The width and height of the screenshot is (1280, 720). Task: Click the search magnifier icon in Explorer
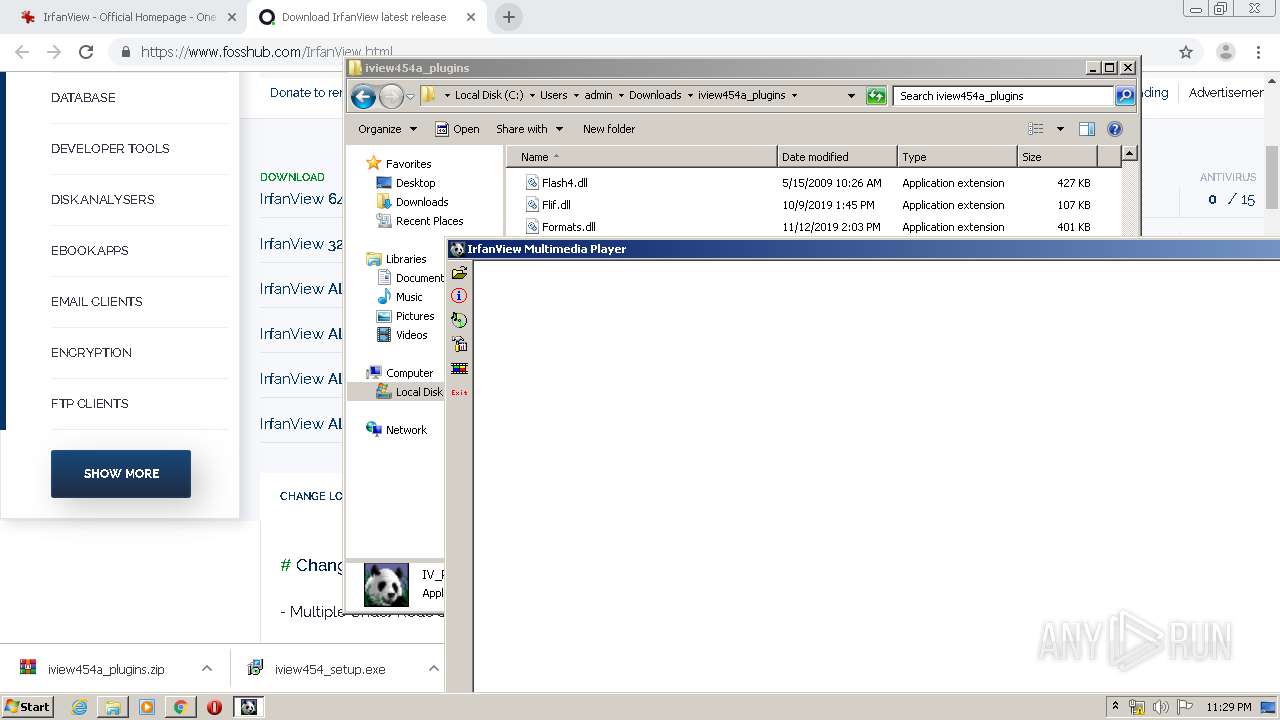1125,96
